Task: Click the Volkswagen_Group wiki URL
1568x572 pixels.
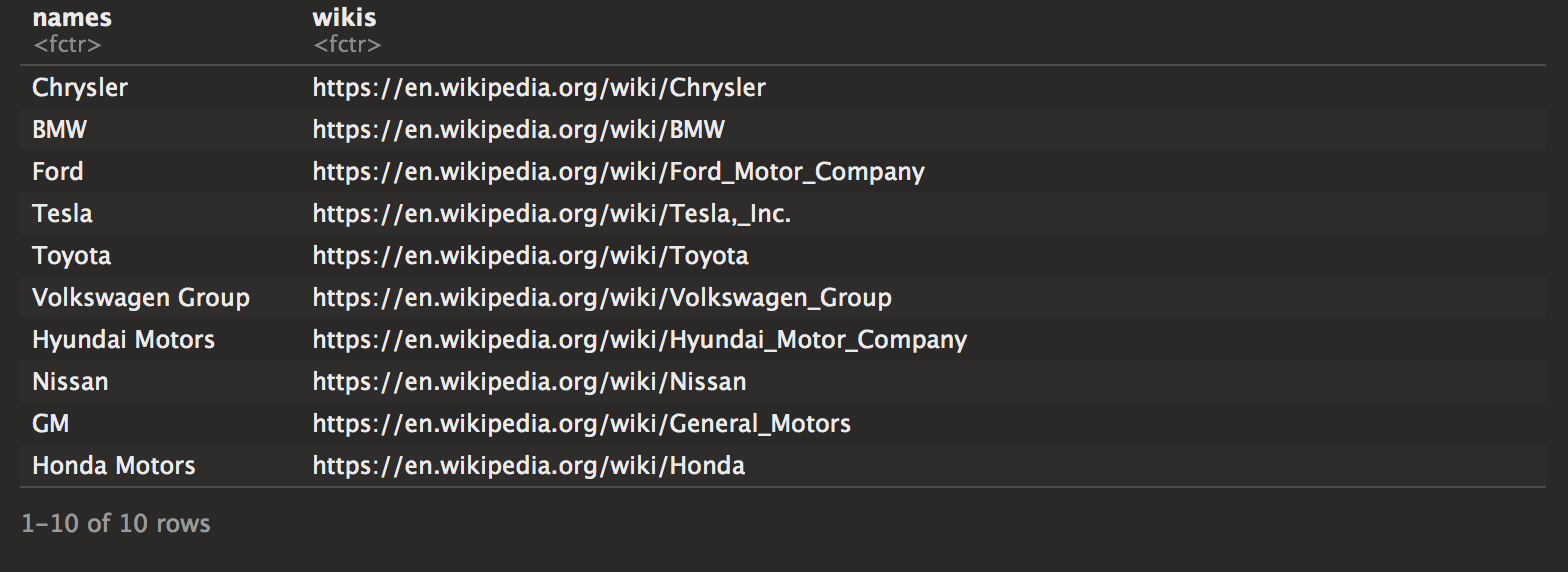Action: point(602,298)
